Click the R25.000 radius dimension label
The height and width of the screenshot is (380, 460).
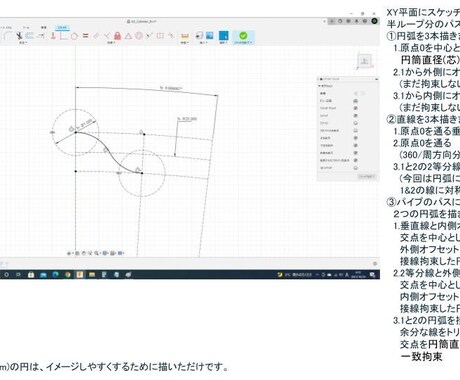[187, 119]
